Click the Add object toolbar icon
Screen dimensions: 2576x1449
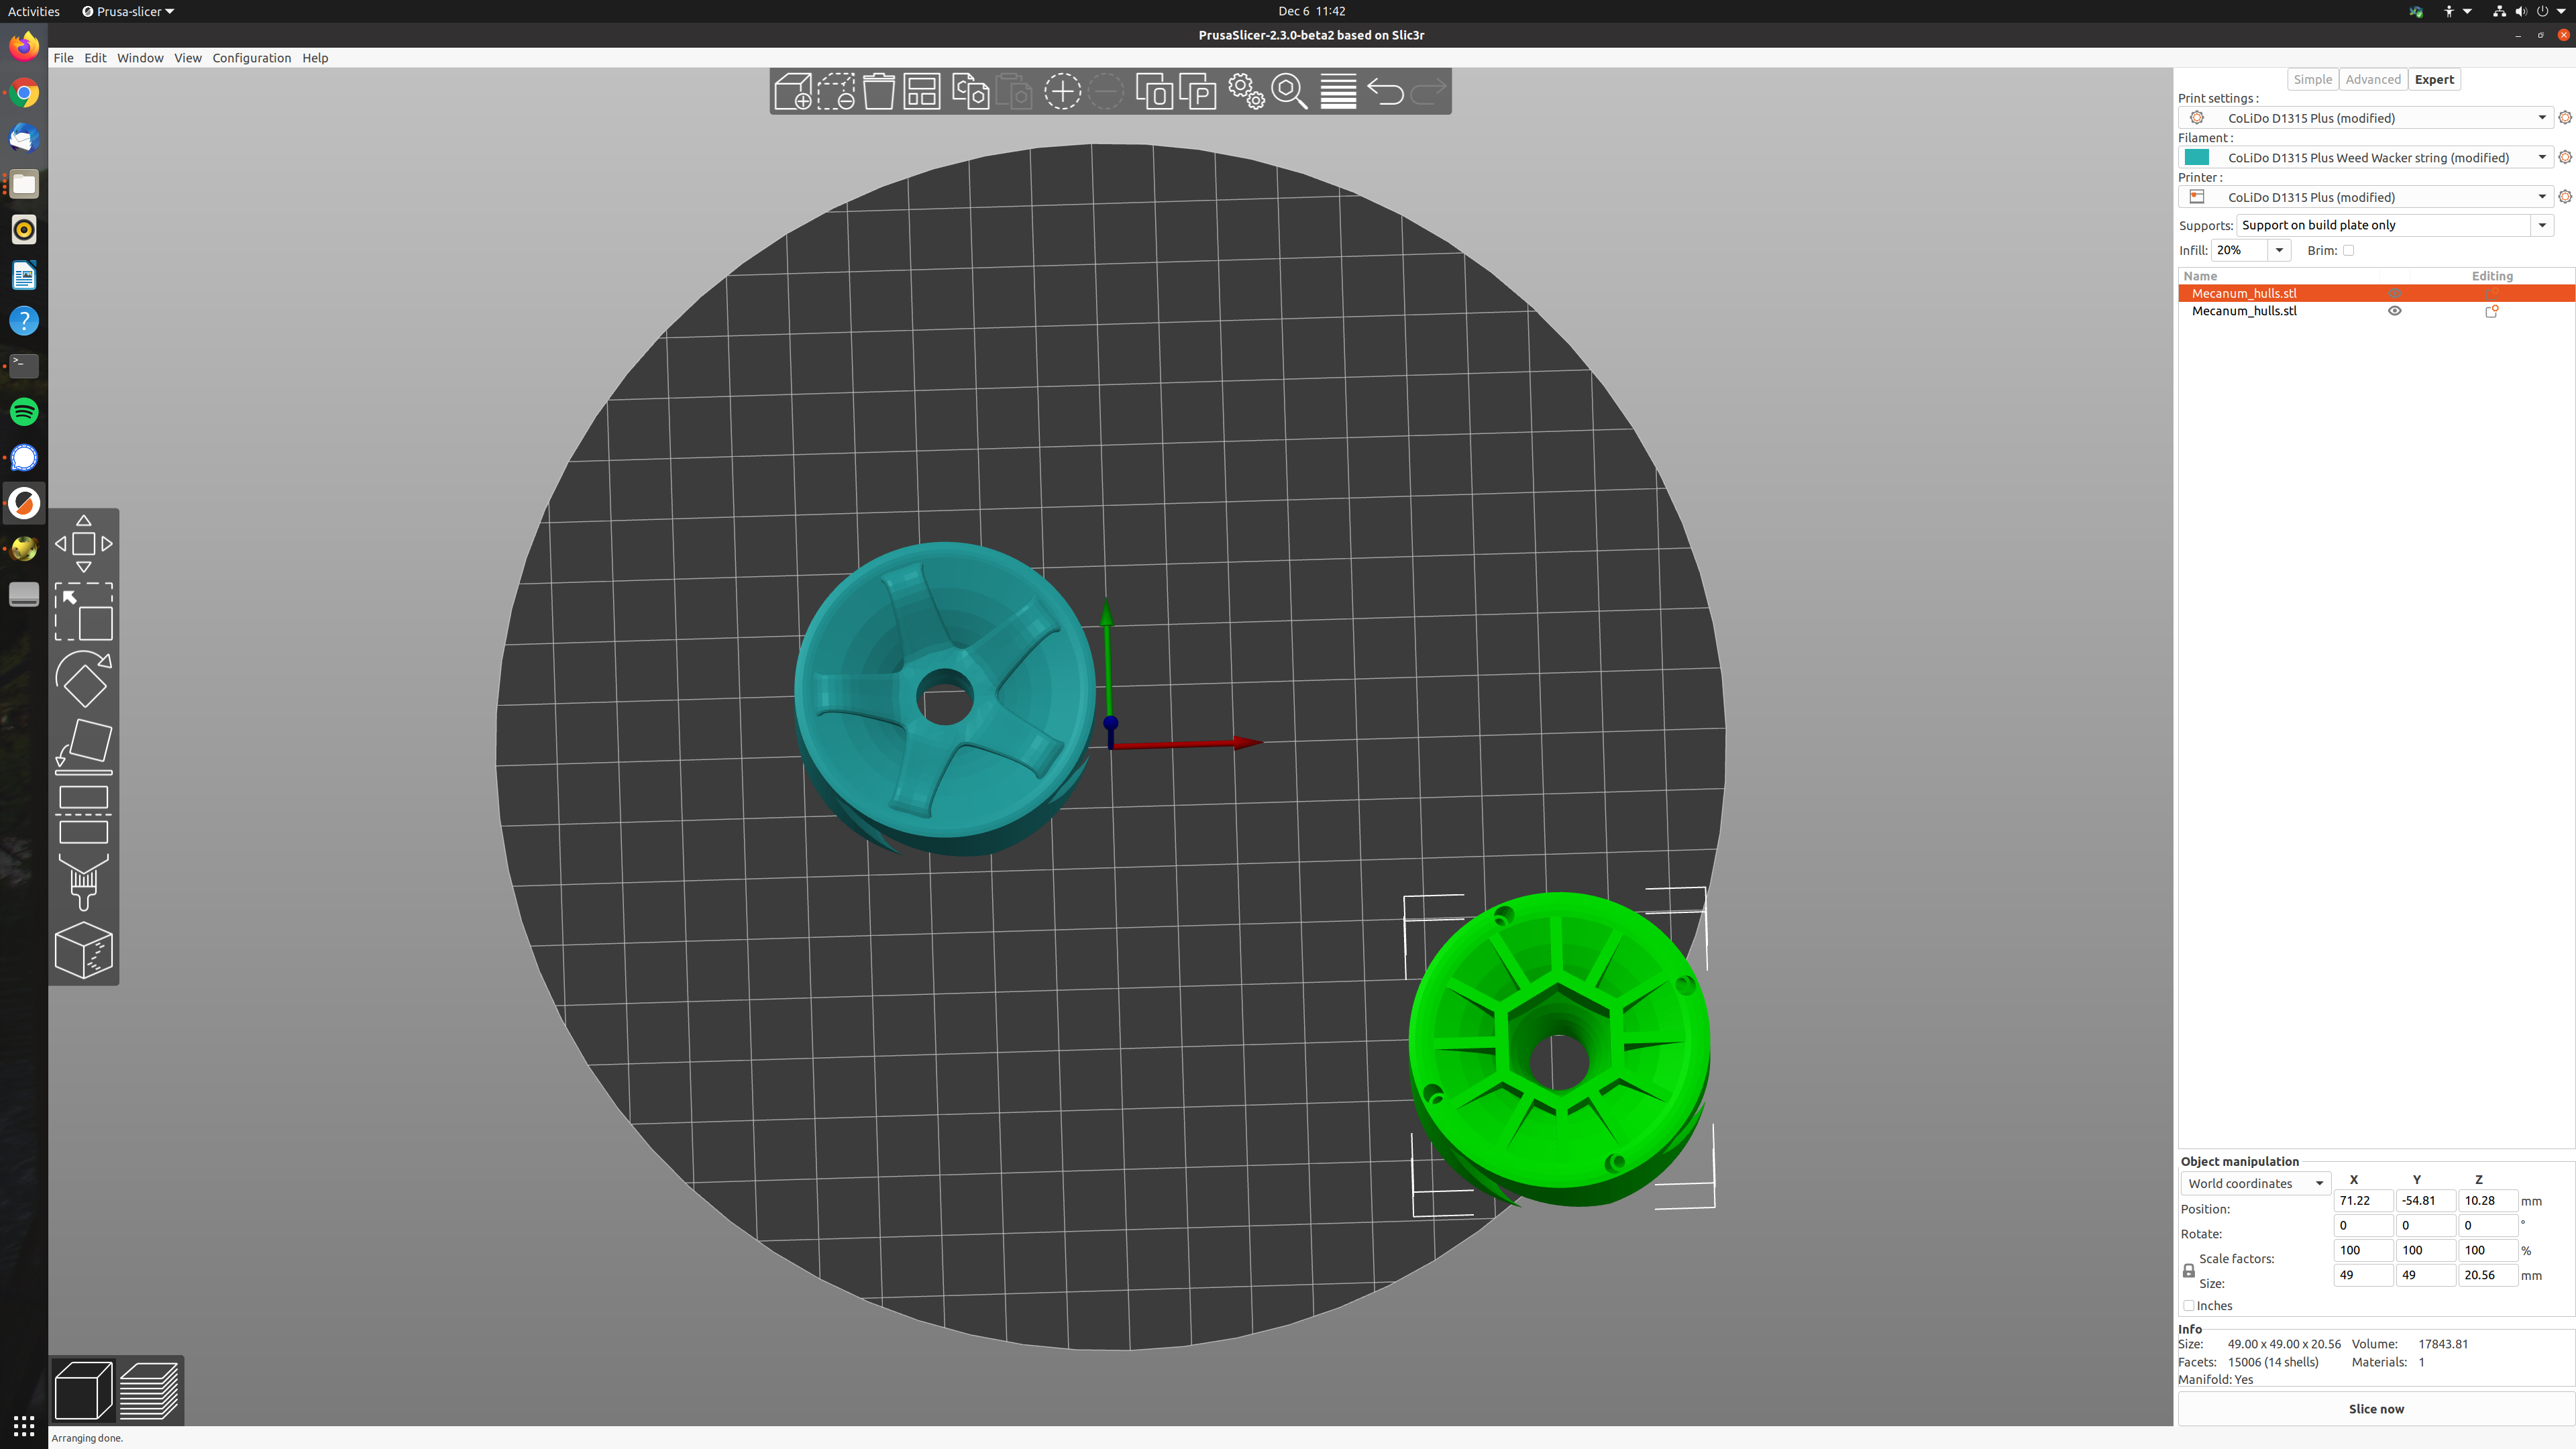point(793,92)
